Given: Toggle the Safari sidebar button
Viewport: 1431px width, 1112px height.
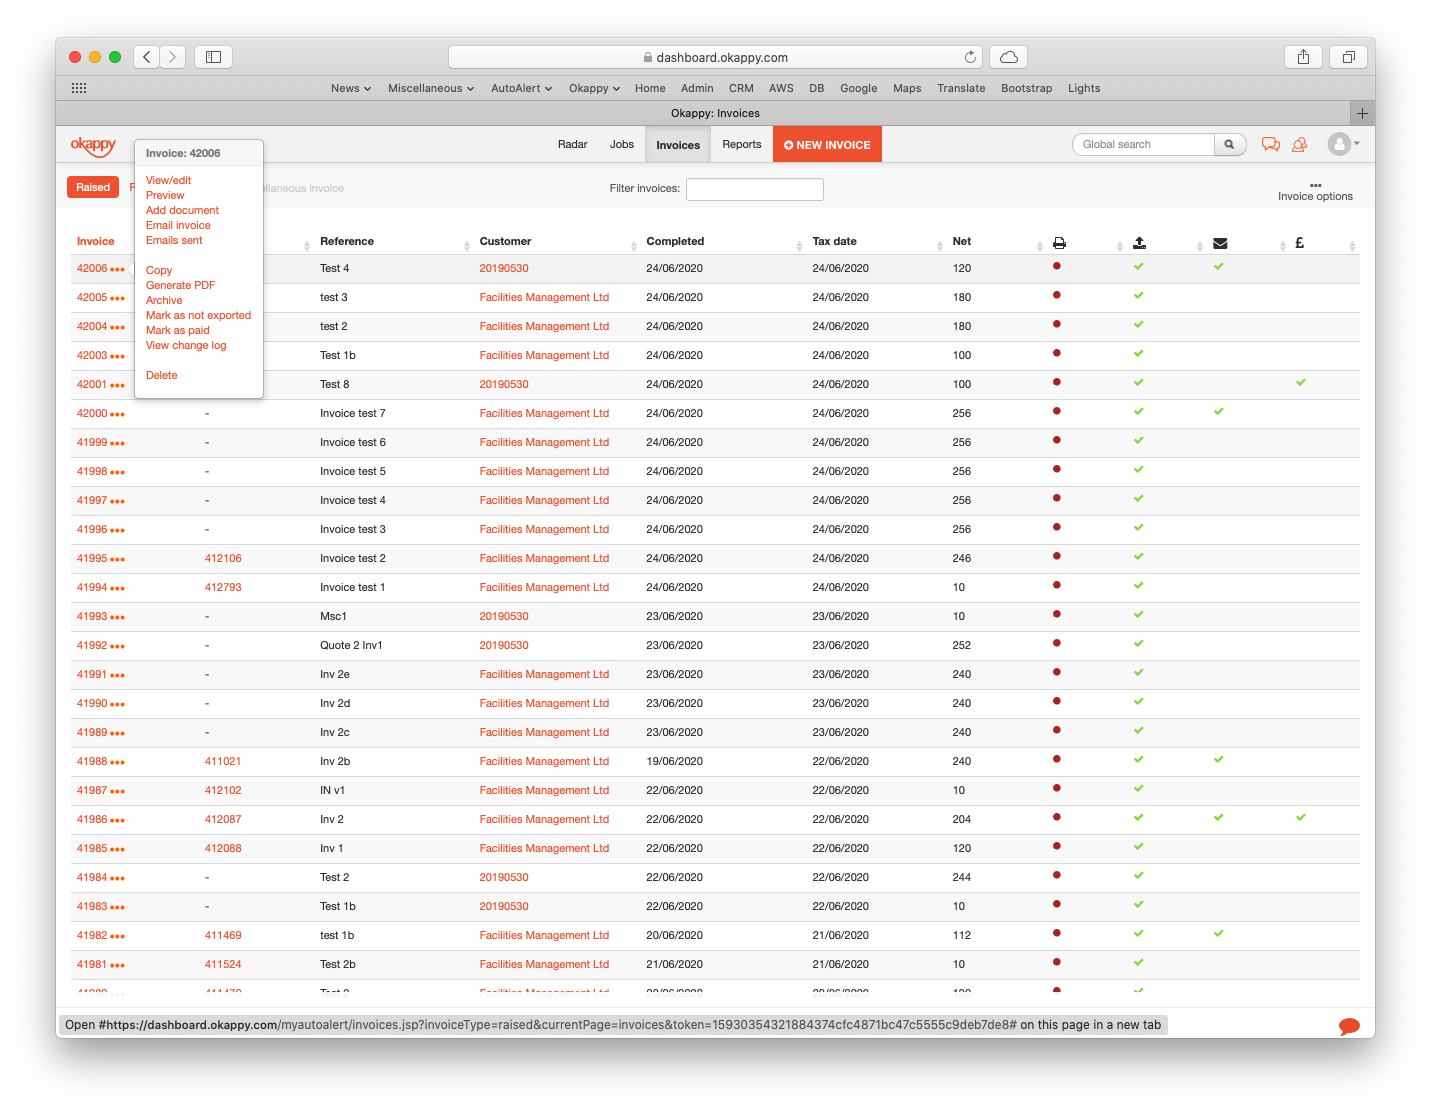Looking at the screenshot, I should (213, 57).
